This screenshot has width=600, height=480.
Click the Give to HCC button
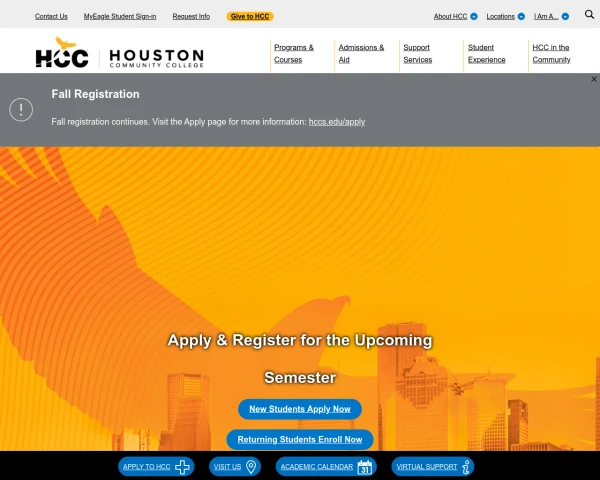[x=250, y=16]
